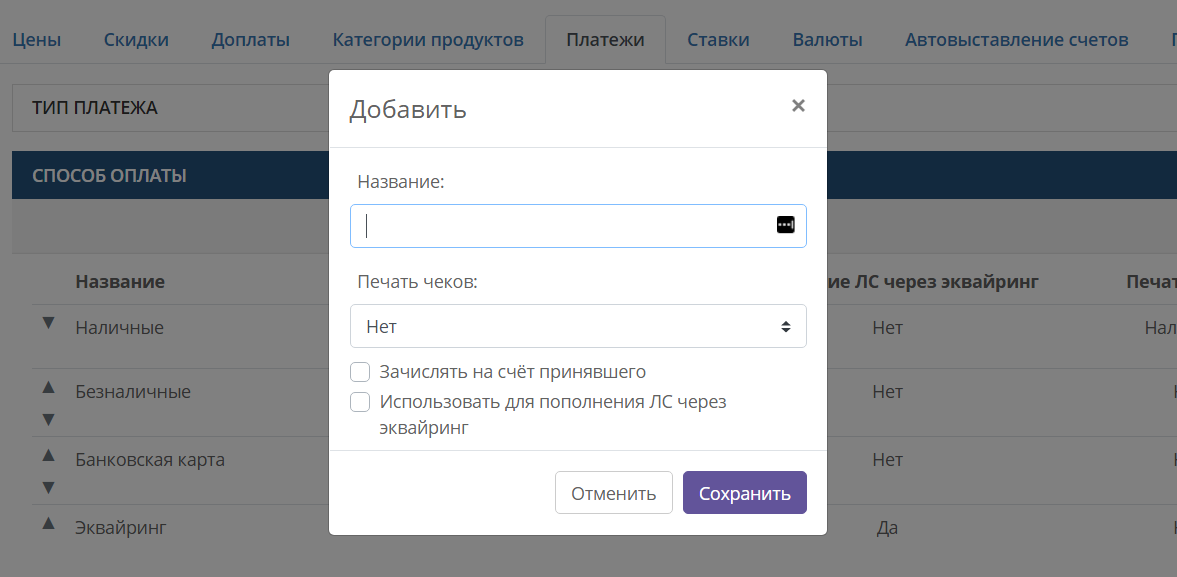Open the Категории продуктов tab
This screenshot has width=1177, height=577.
[428, 40]
